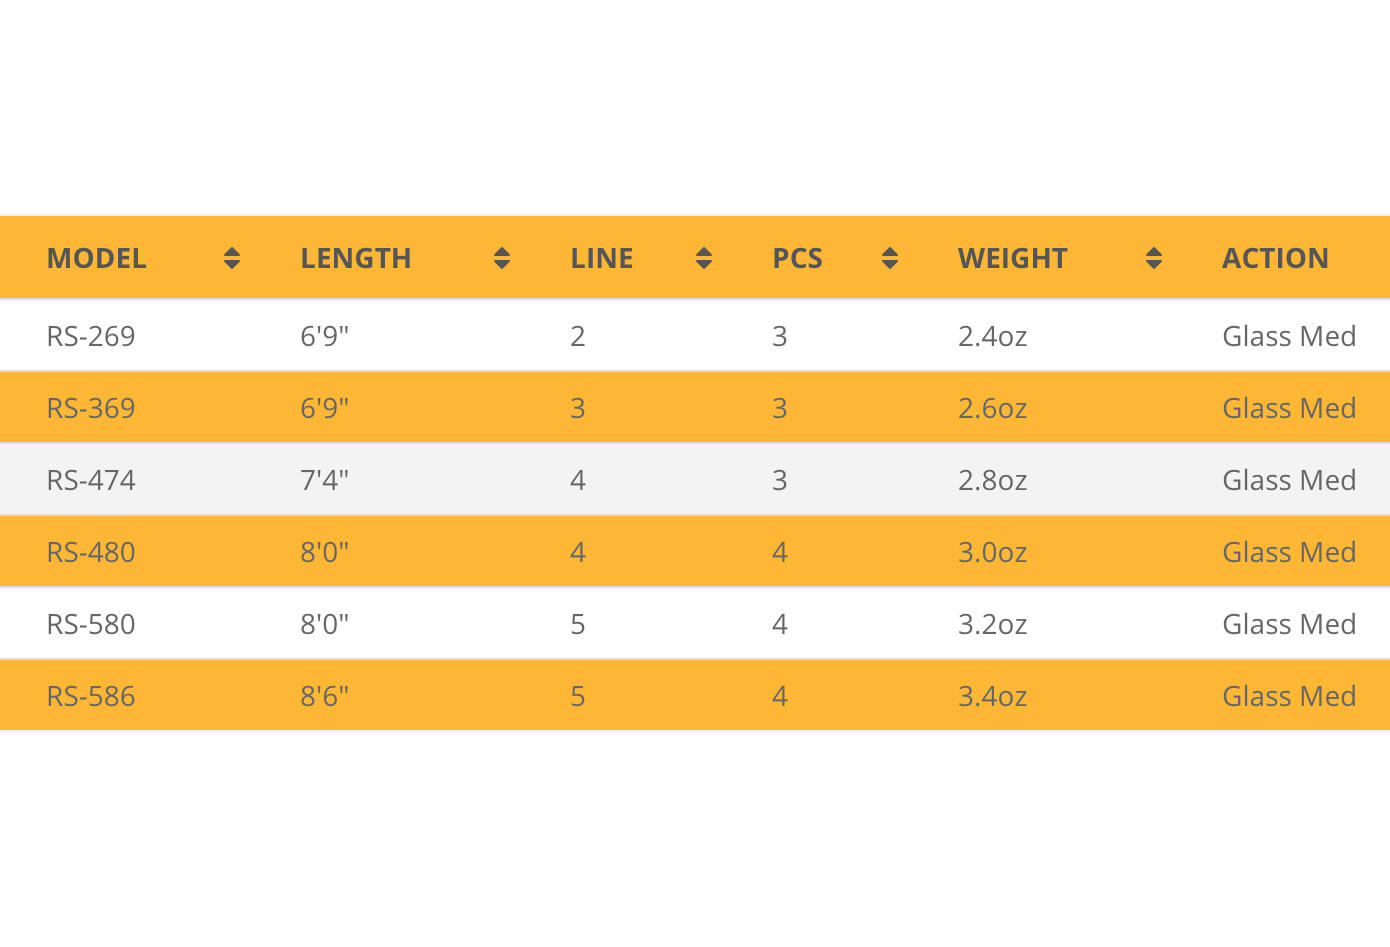
Task: Select the 8'6" length cell
Action: [x=325, y=696]
